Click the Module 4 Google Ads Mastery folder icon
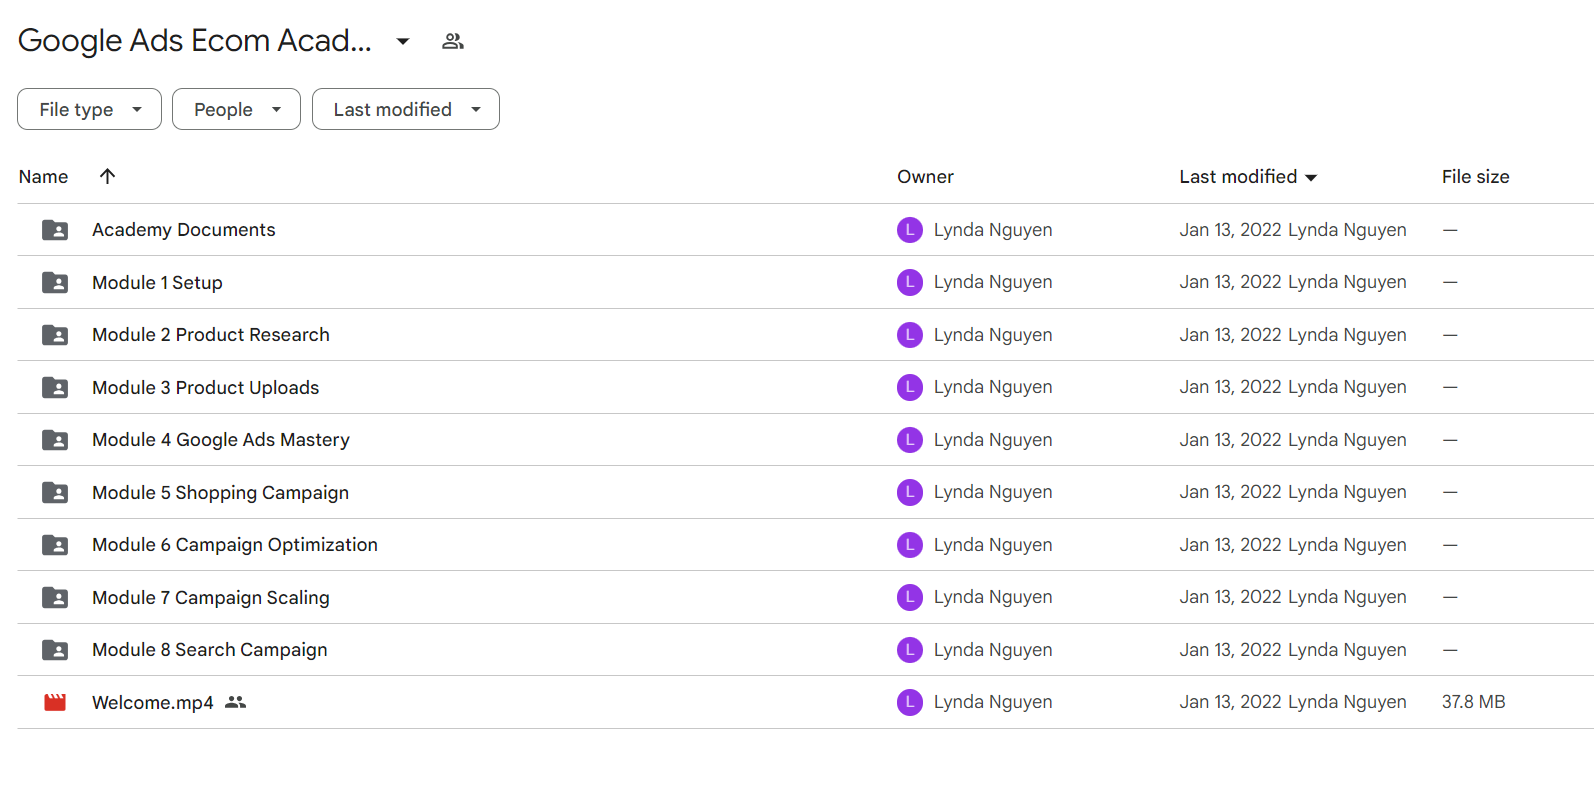 click(55, 440)
